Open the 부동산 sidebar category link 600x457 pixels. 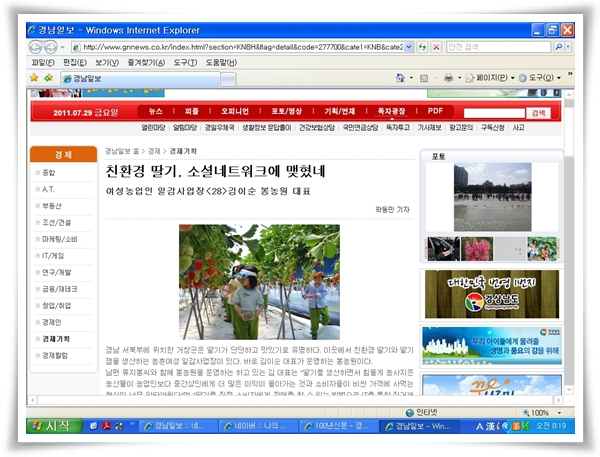tap(50, 203)
